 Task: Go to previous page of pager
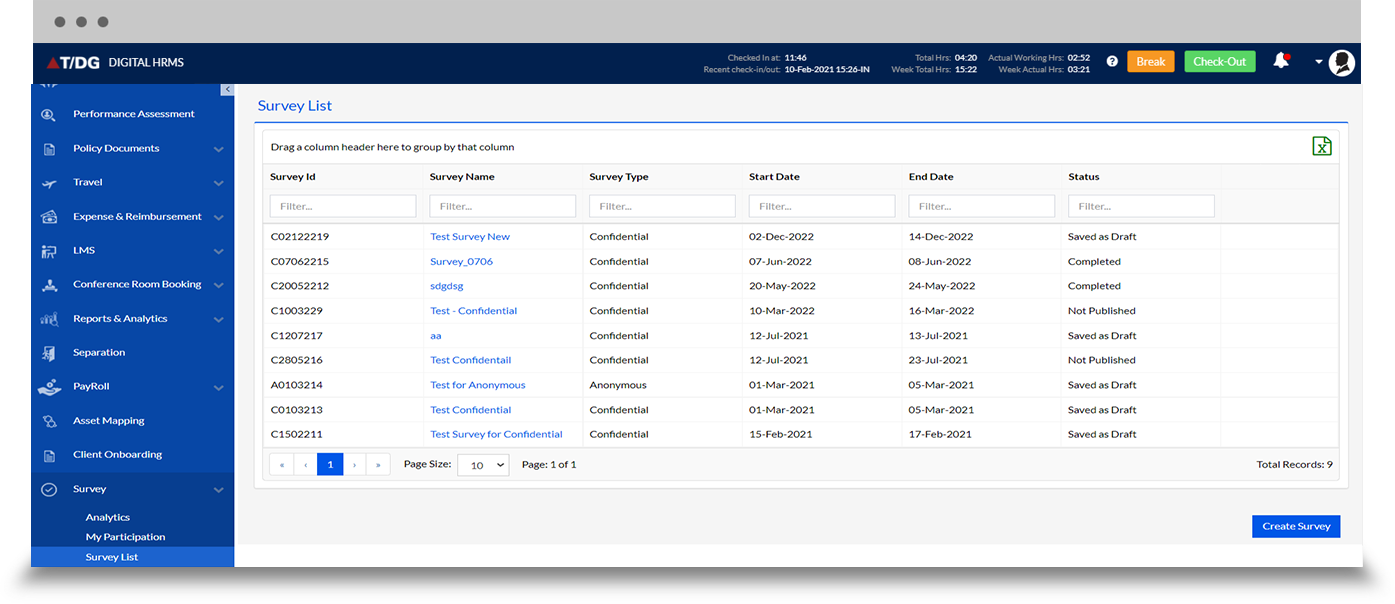(x=306, y=465)
